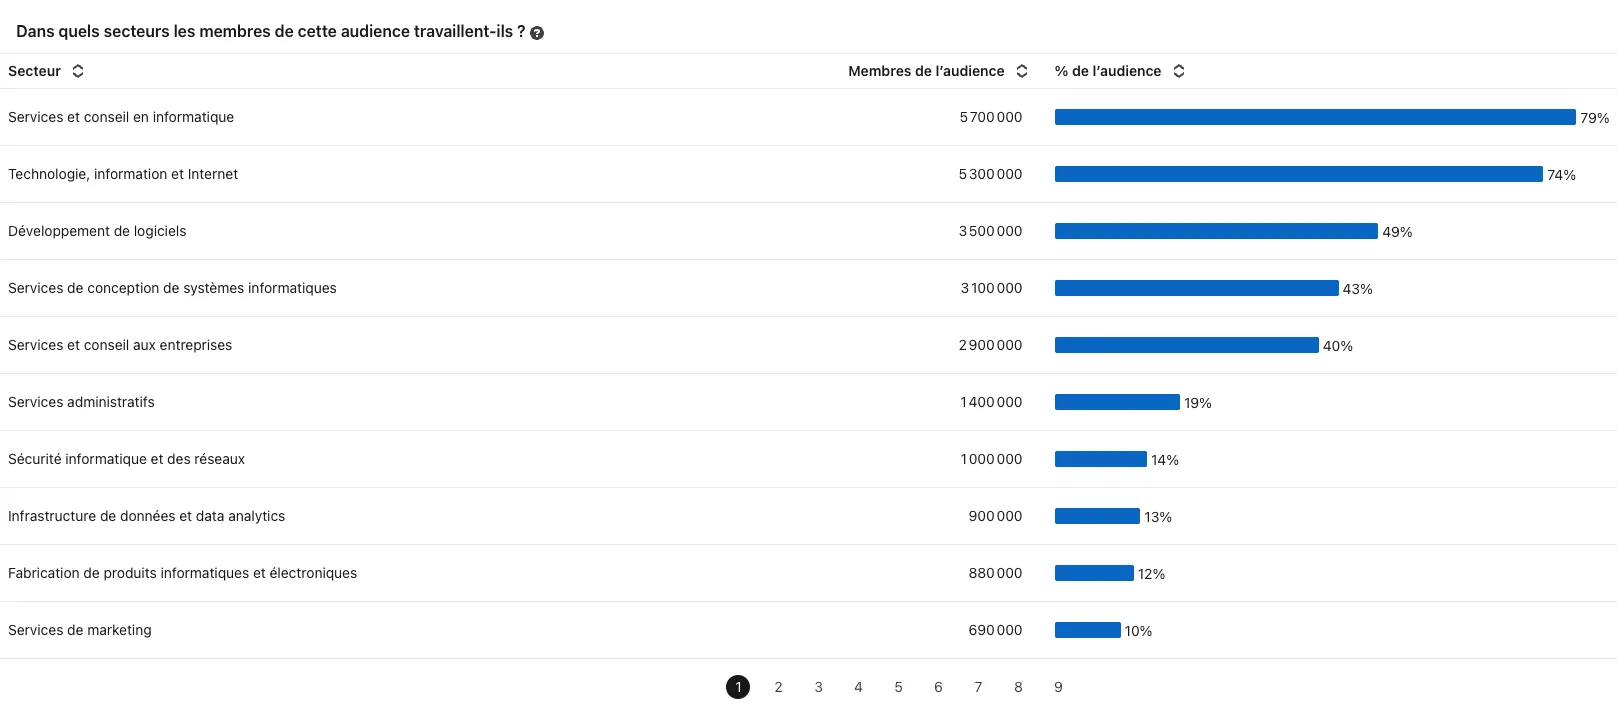Click the 43% audience bar

click(x=1197, y=288)
